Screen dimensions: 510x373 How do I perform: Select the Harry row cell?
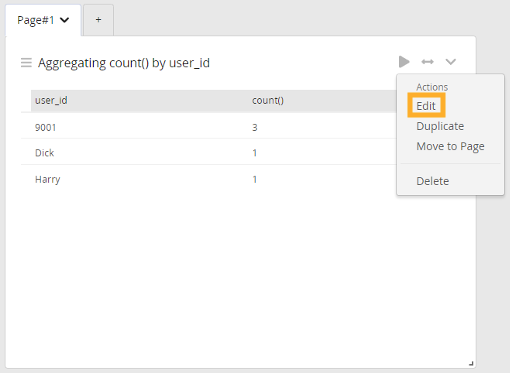click(48, 179)
